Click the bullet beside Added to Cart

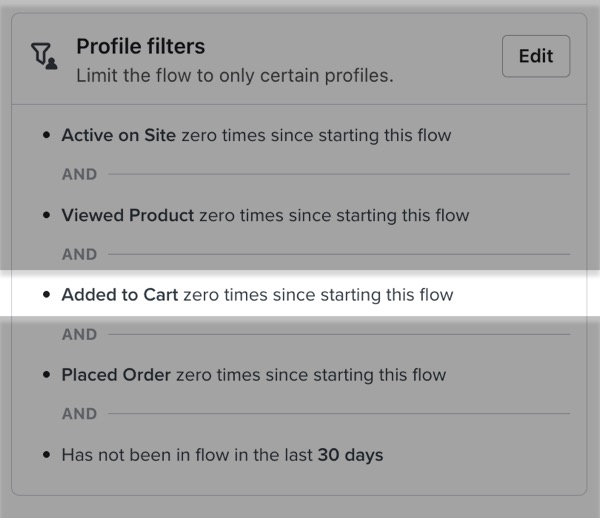[47, 295]
